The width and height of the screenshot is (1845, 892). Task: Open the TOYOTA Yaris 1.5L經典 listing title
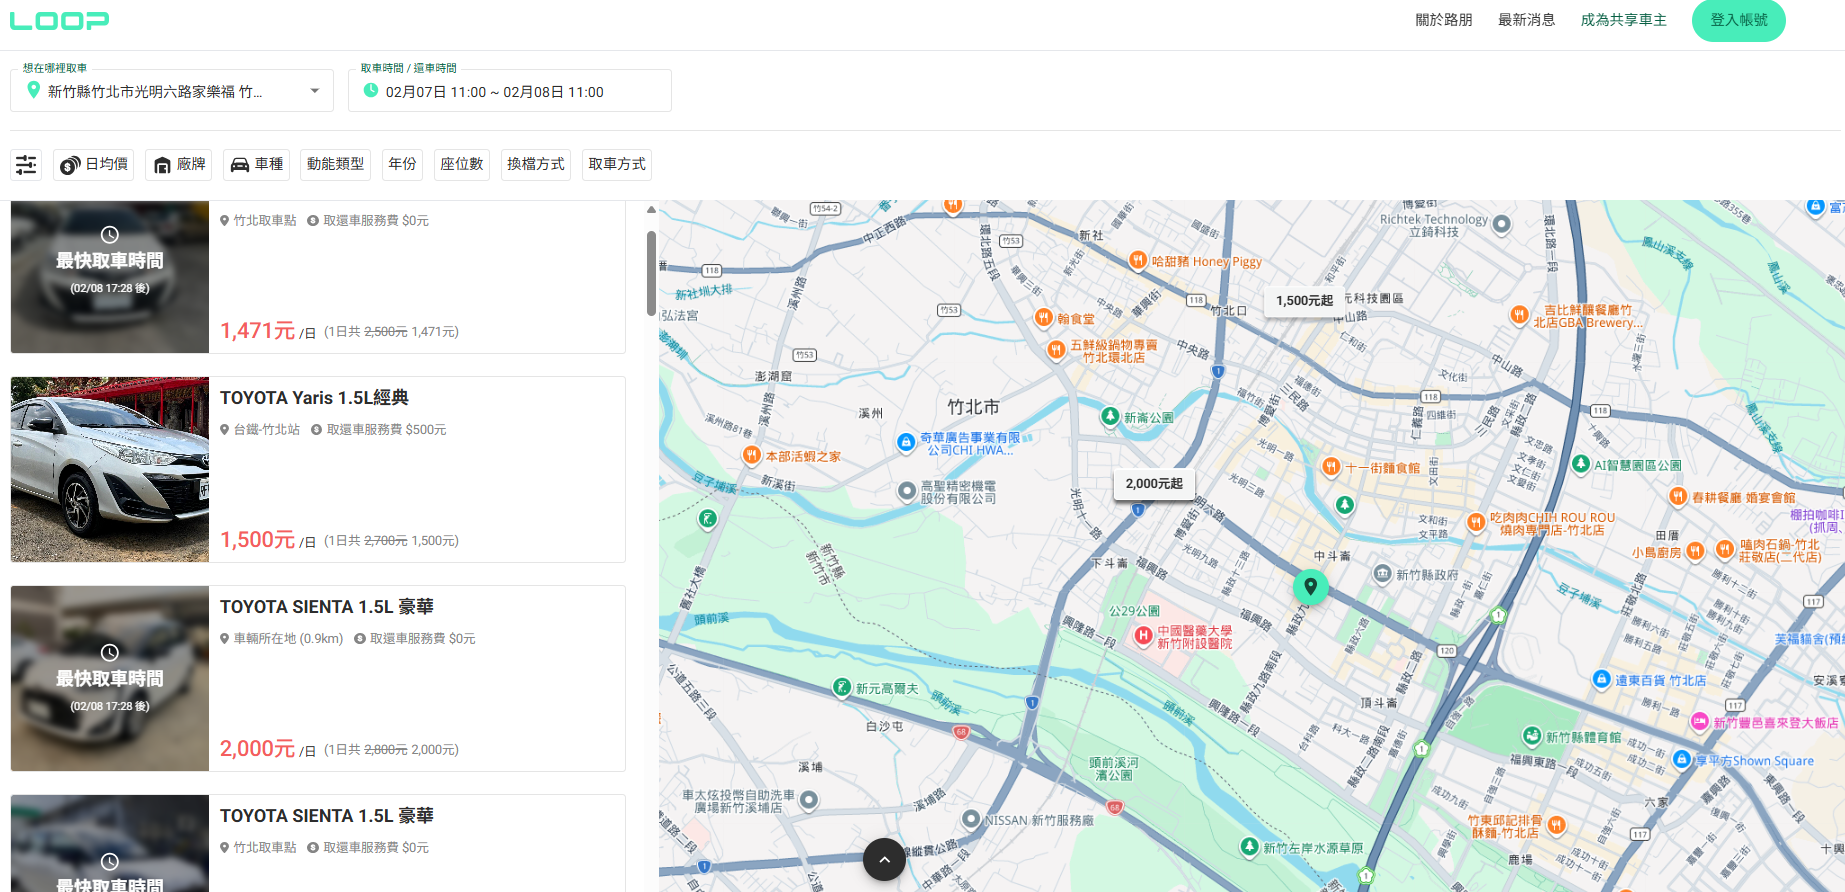point(314,398)
